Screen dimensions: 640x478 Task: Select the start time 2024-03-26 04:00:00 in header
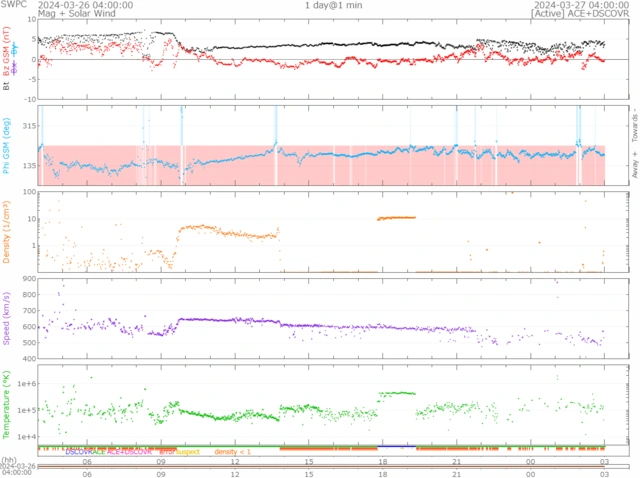pyautogui.click(x=85, y=5)
